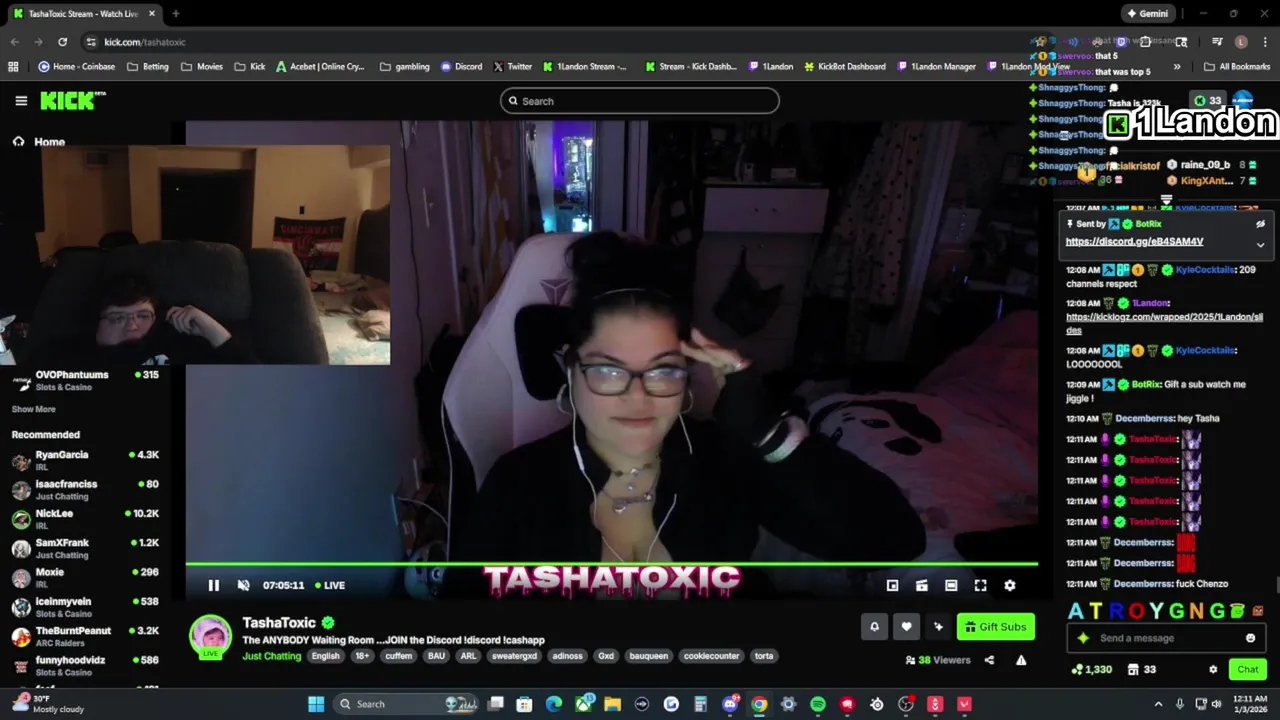Show hidden system tray icons

1158,704
